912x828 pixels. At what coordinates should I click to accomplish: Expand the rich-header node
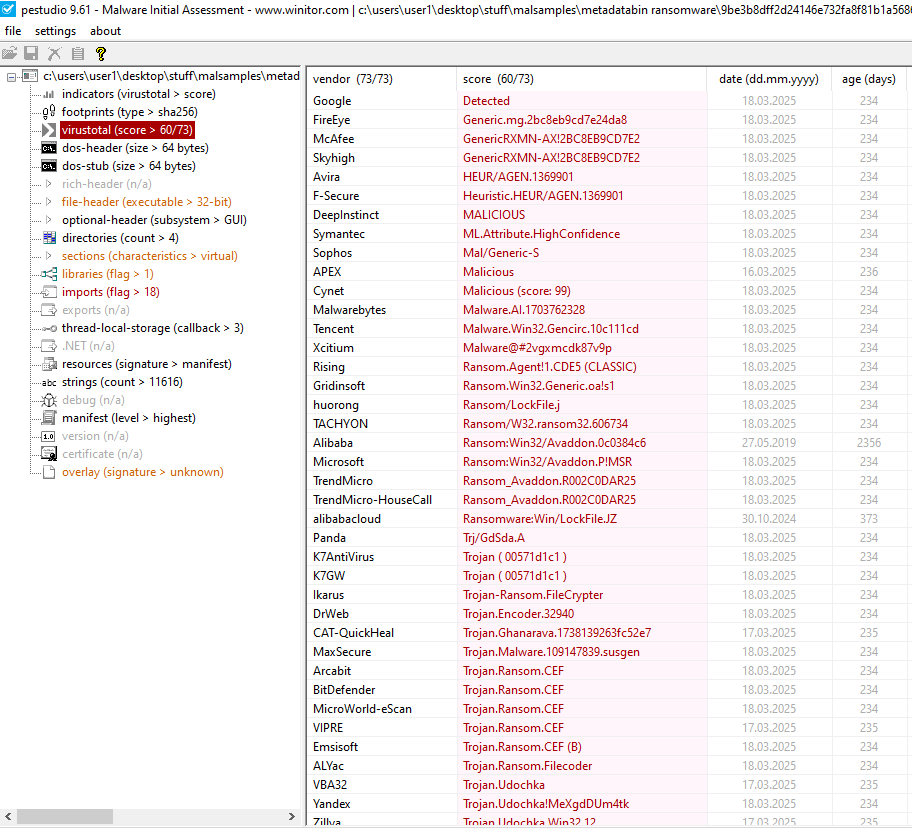pos(49,184)
